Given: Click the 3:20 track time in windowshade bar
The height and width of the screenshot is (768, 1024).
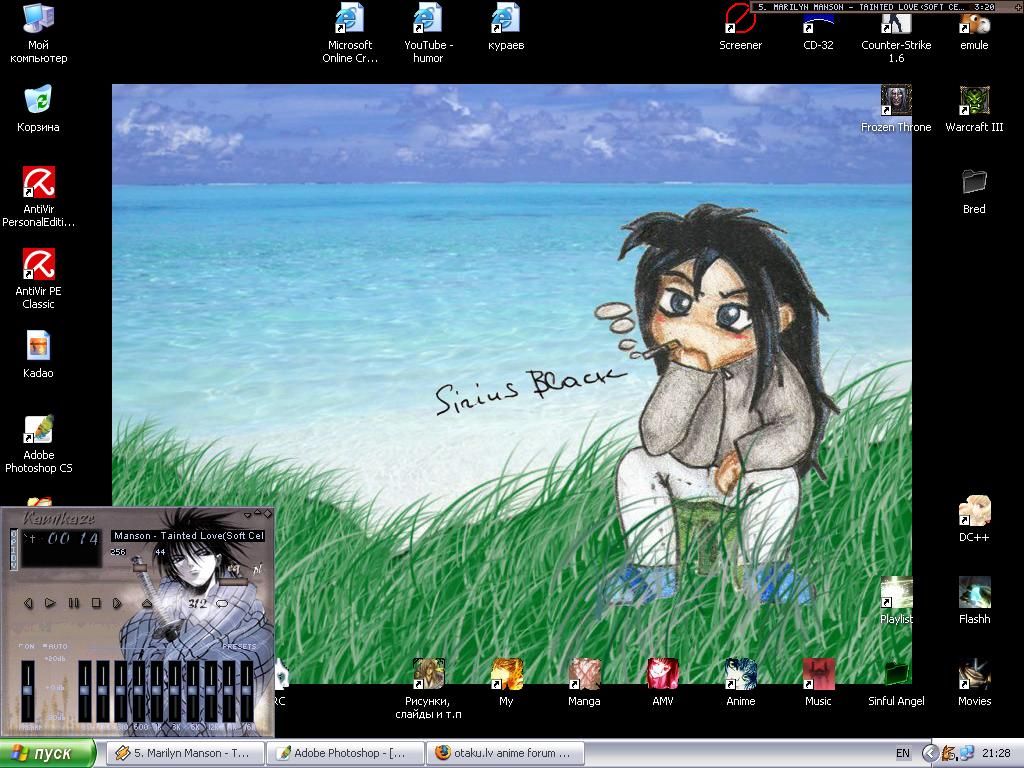Looking at the screenshot, I should click(x=984, y=7).
